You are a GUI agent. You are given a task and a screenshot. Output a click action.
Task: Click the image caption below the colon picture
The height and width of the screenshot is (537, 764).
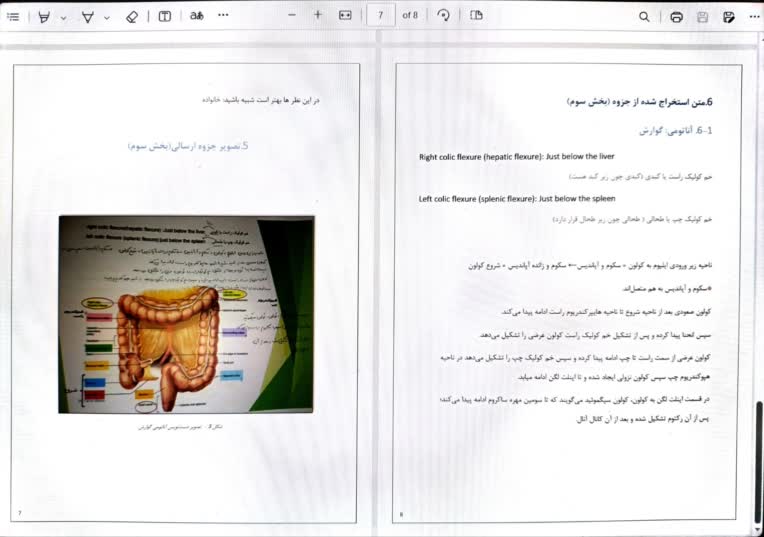click(180, 426)
